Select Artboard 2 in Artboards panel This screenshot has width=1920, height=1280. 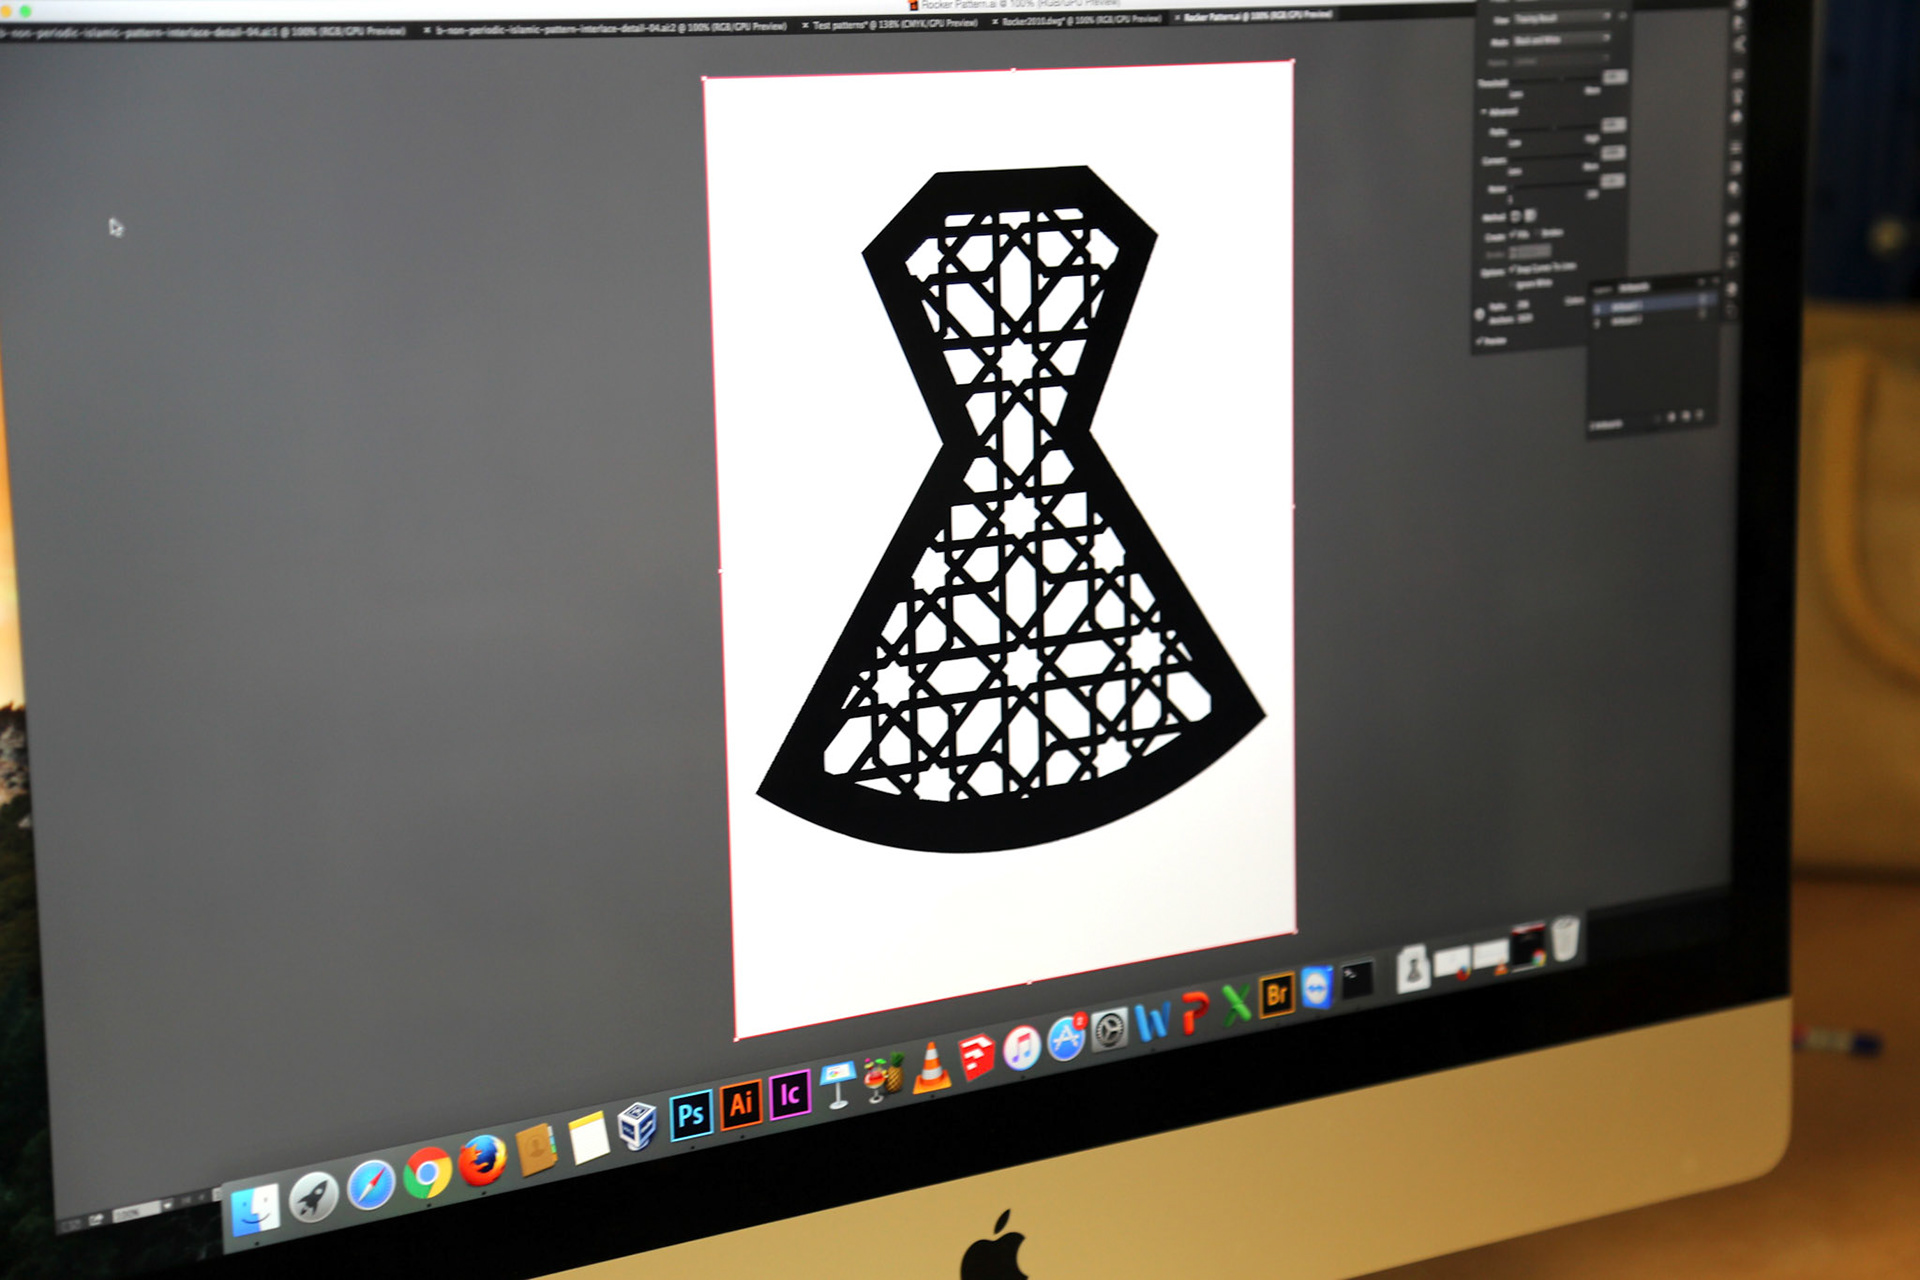click(1626, 320)
